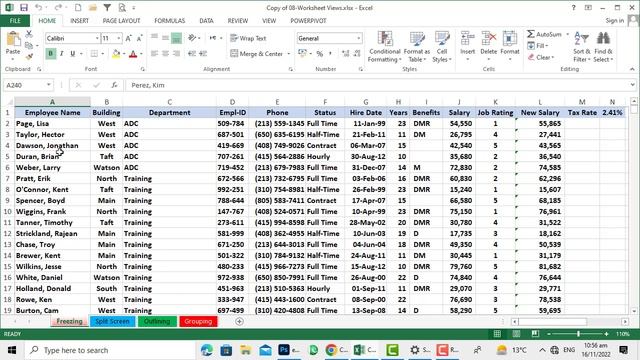640x360 pixels.
Task: Open the Sort & Filter menu
Action: pyautogui.click(x=582, y=47)
